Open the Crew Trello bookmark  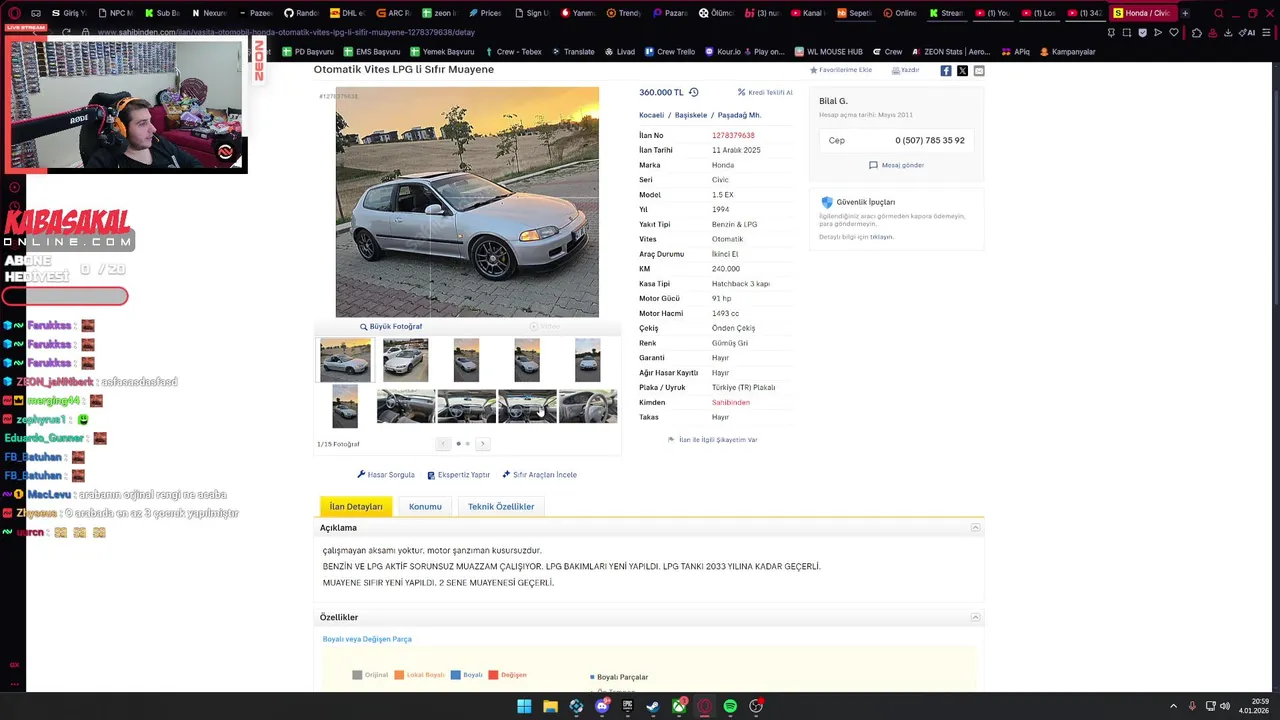669,52
